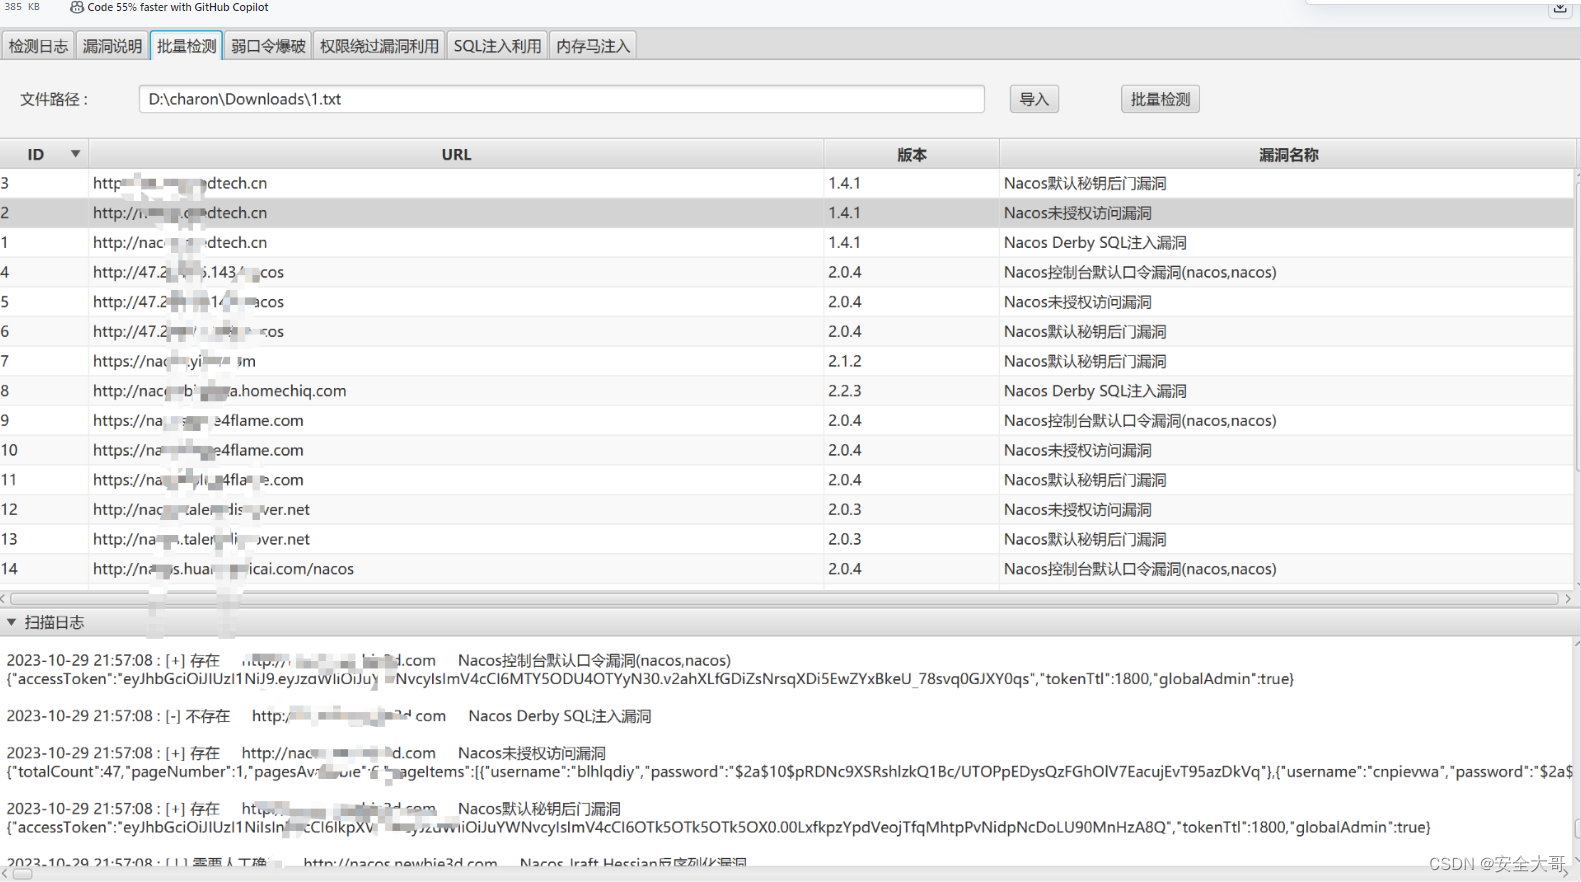Open the 弱口令爆破 tab
1581x882 pixels.
pyautogui.click(x=268, y=46)
